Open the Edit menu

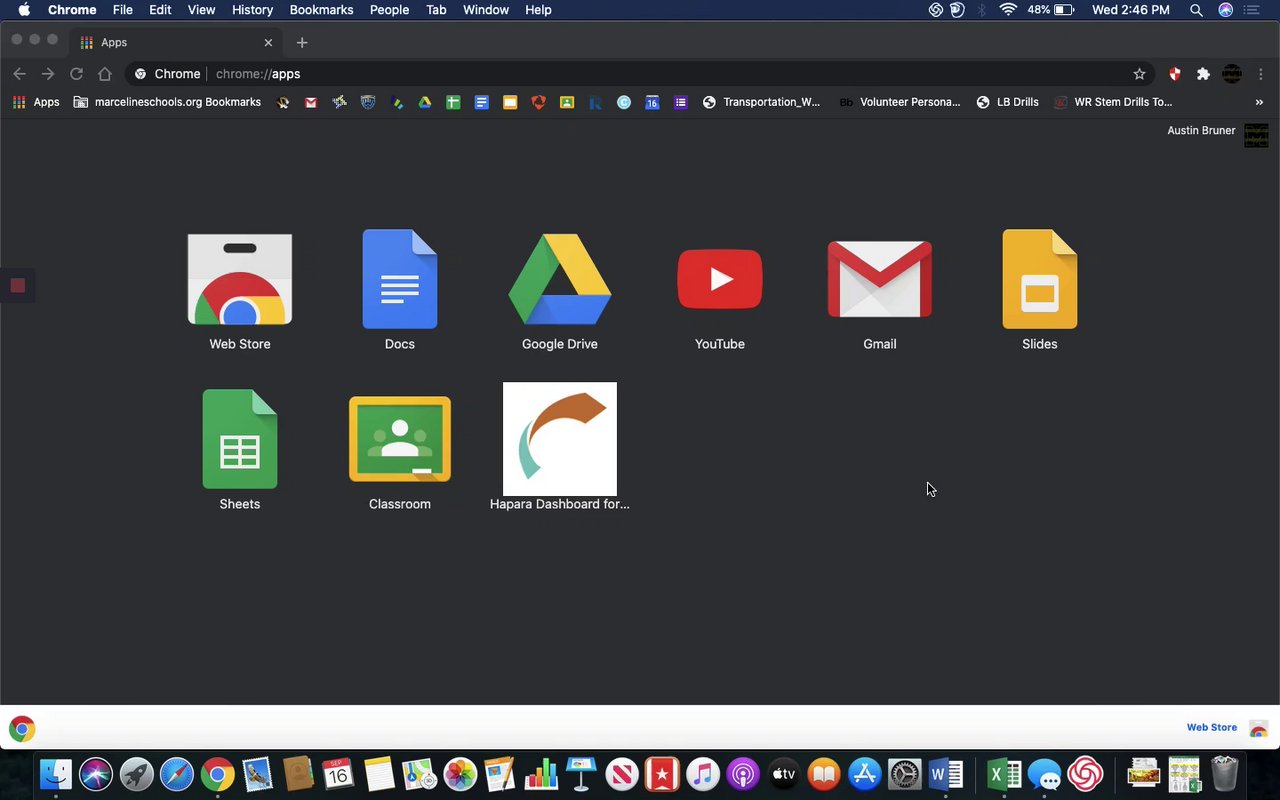coord(160,10)
